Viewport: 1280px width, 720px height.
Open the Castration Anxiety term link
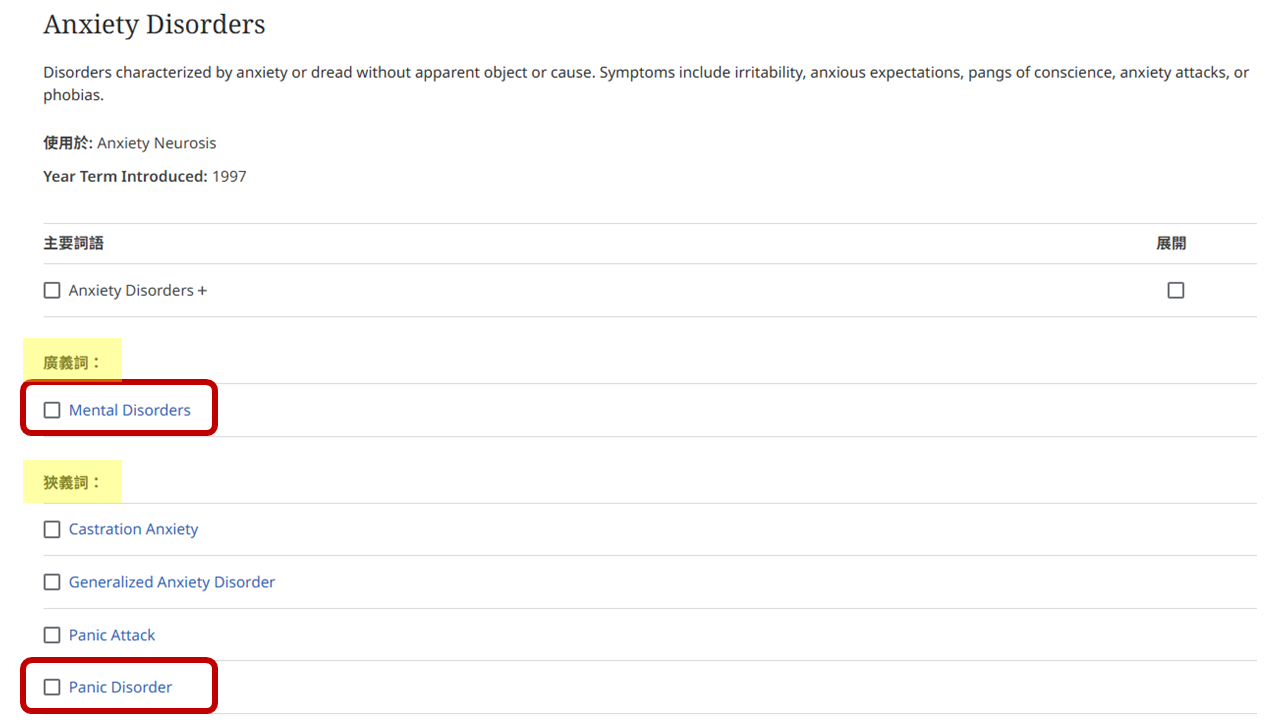point(133,530)
